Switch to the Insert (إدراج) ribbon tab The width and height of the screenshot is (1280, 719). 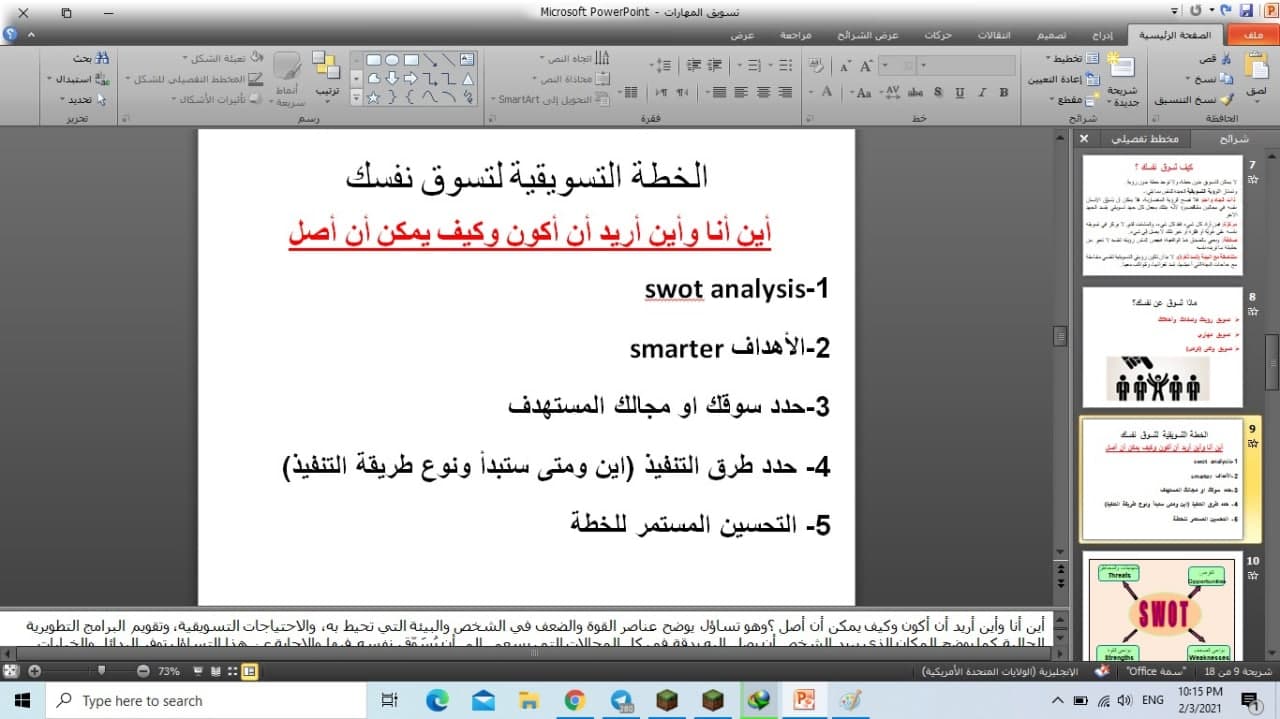pyautogui.click(x=1101, y=34)
